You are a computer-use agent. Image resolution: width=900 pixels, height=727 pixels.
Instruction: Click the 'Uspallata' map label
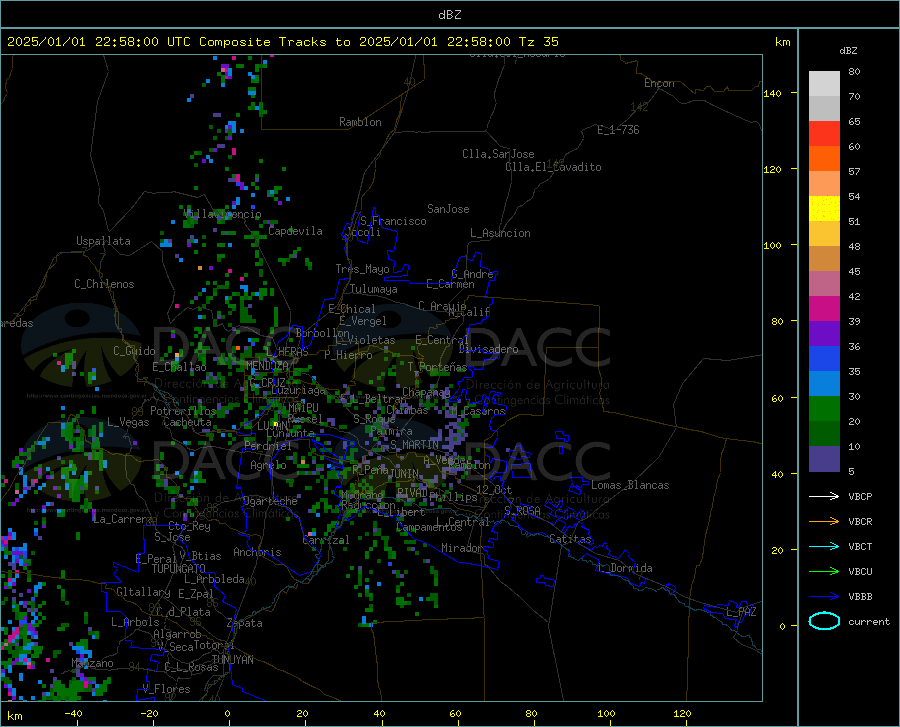coord(103,242)
